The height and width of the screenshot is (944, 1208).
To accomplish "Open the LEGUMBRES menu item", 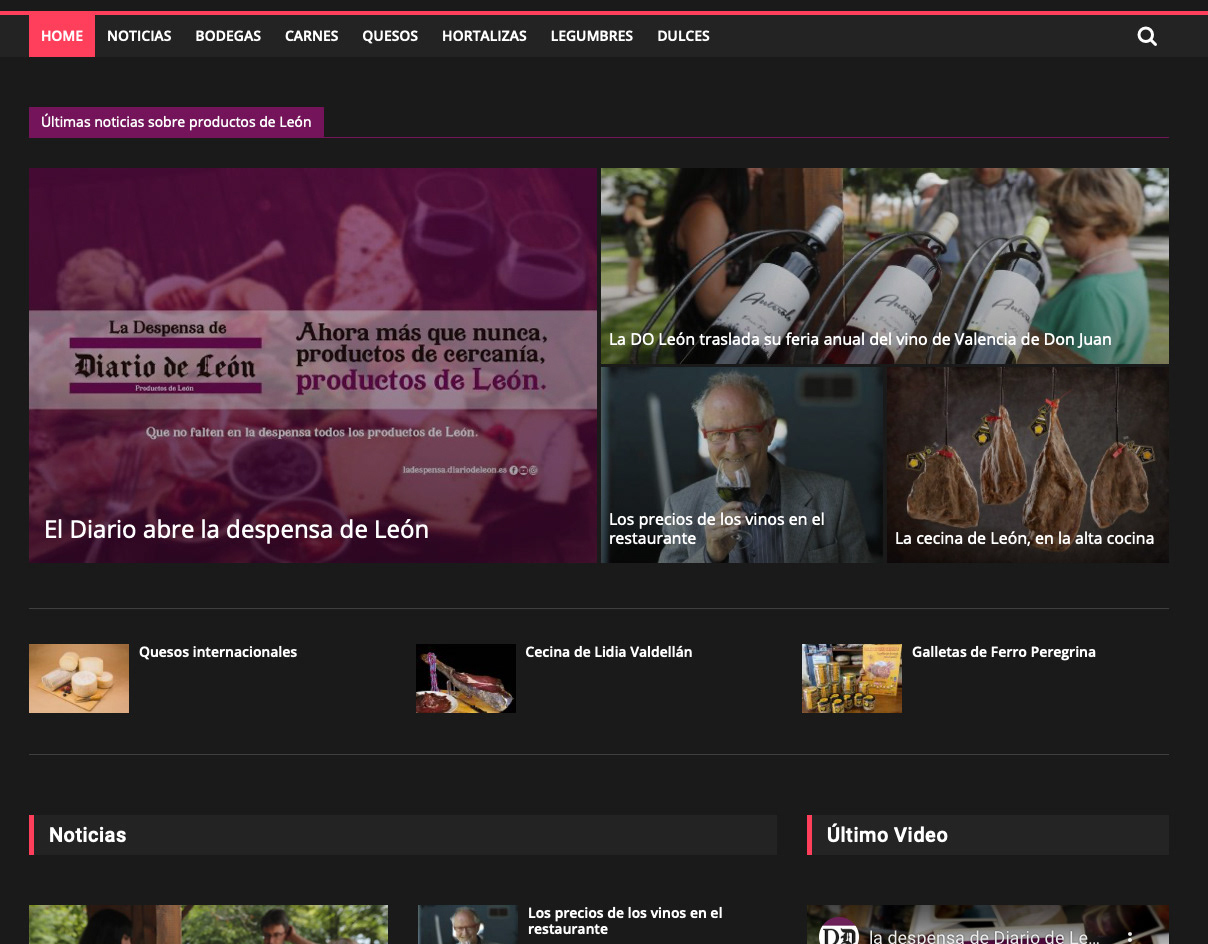I will (592, 36).
